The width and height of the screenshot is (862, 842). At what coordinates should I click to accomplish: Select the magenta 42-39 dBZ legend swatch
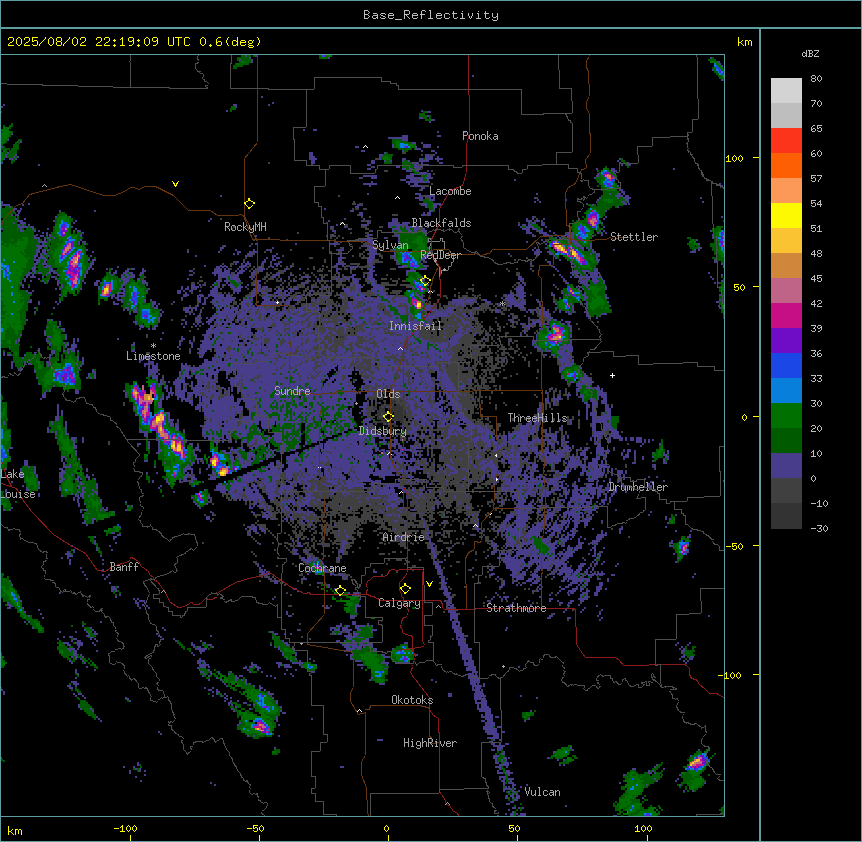click(786, 315)
